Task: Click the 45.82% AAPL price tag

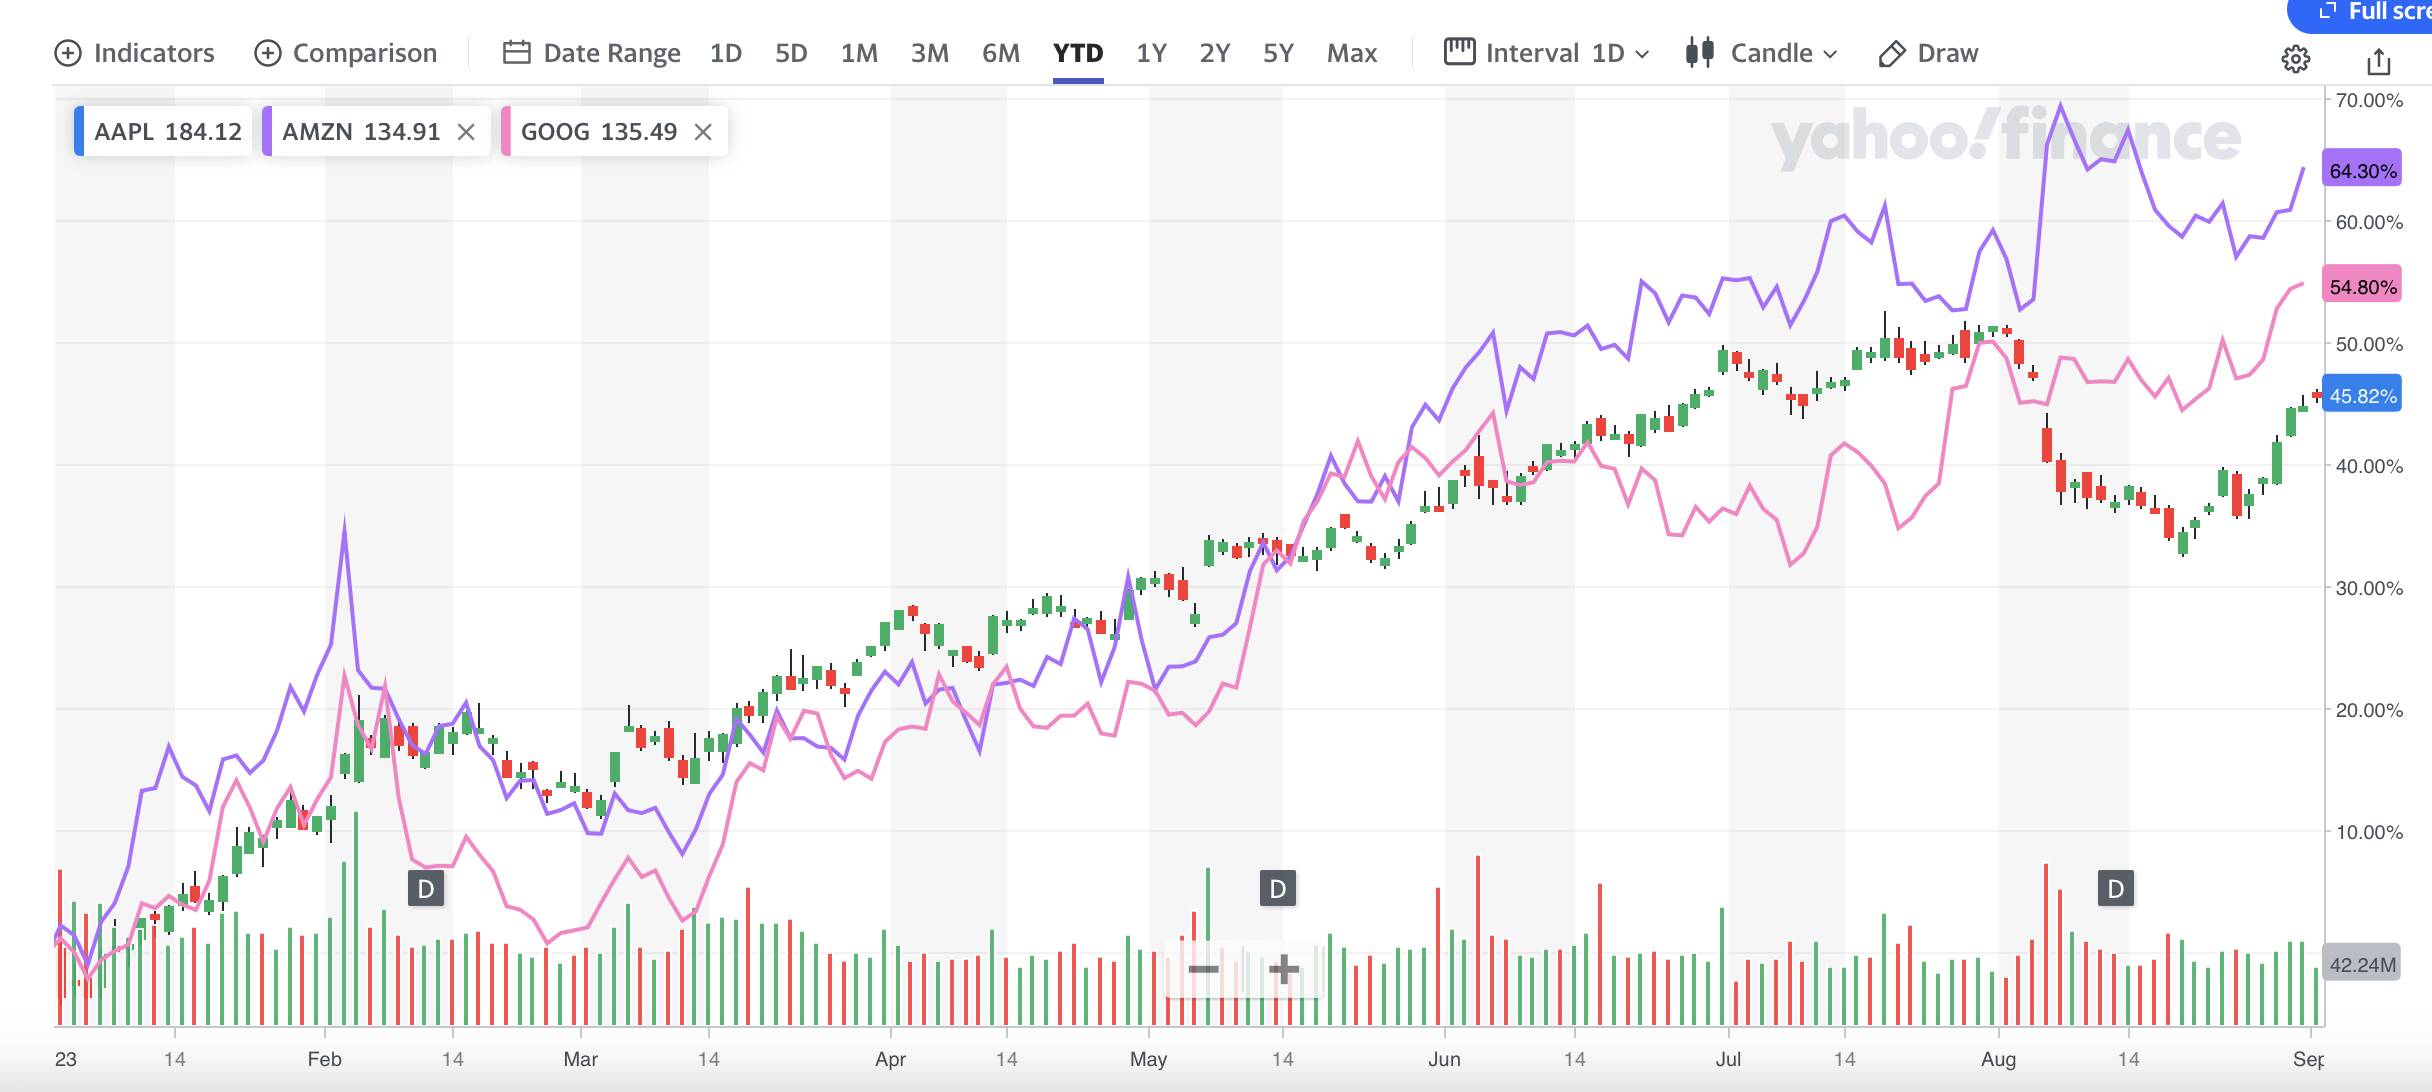Action: pos(2362,396)
